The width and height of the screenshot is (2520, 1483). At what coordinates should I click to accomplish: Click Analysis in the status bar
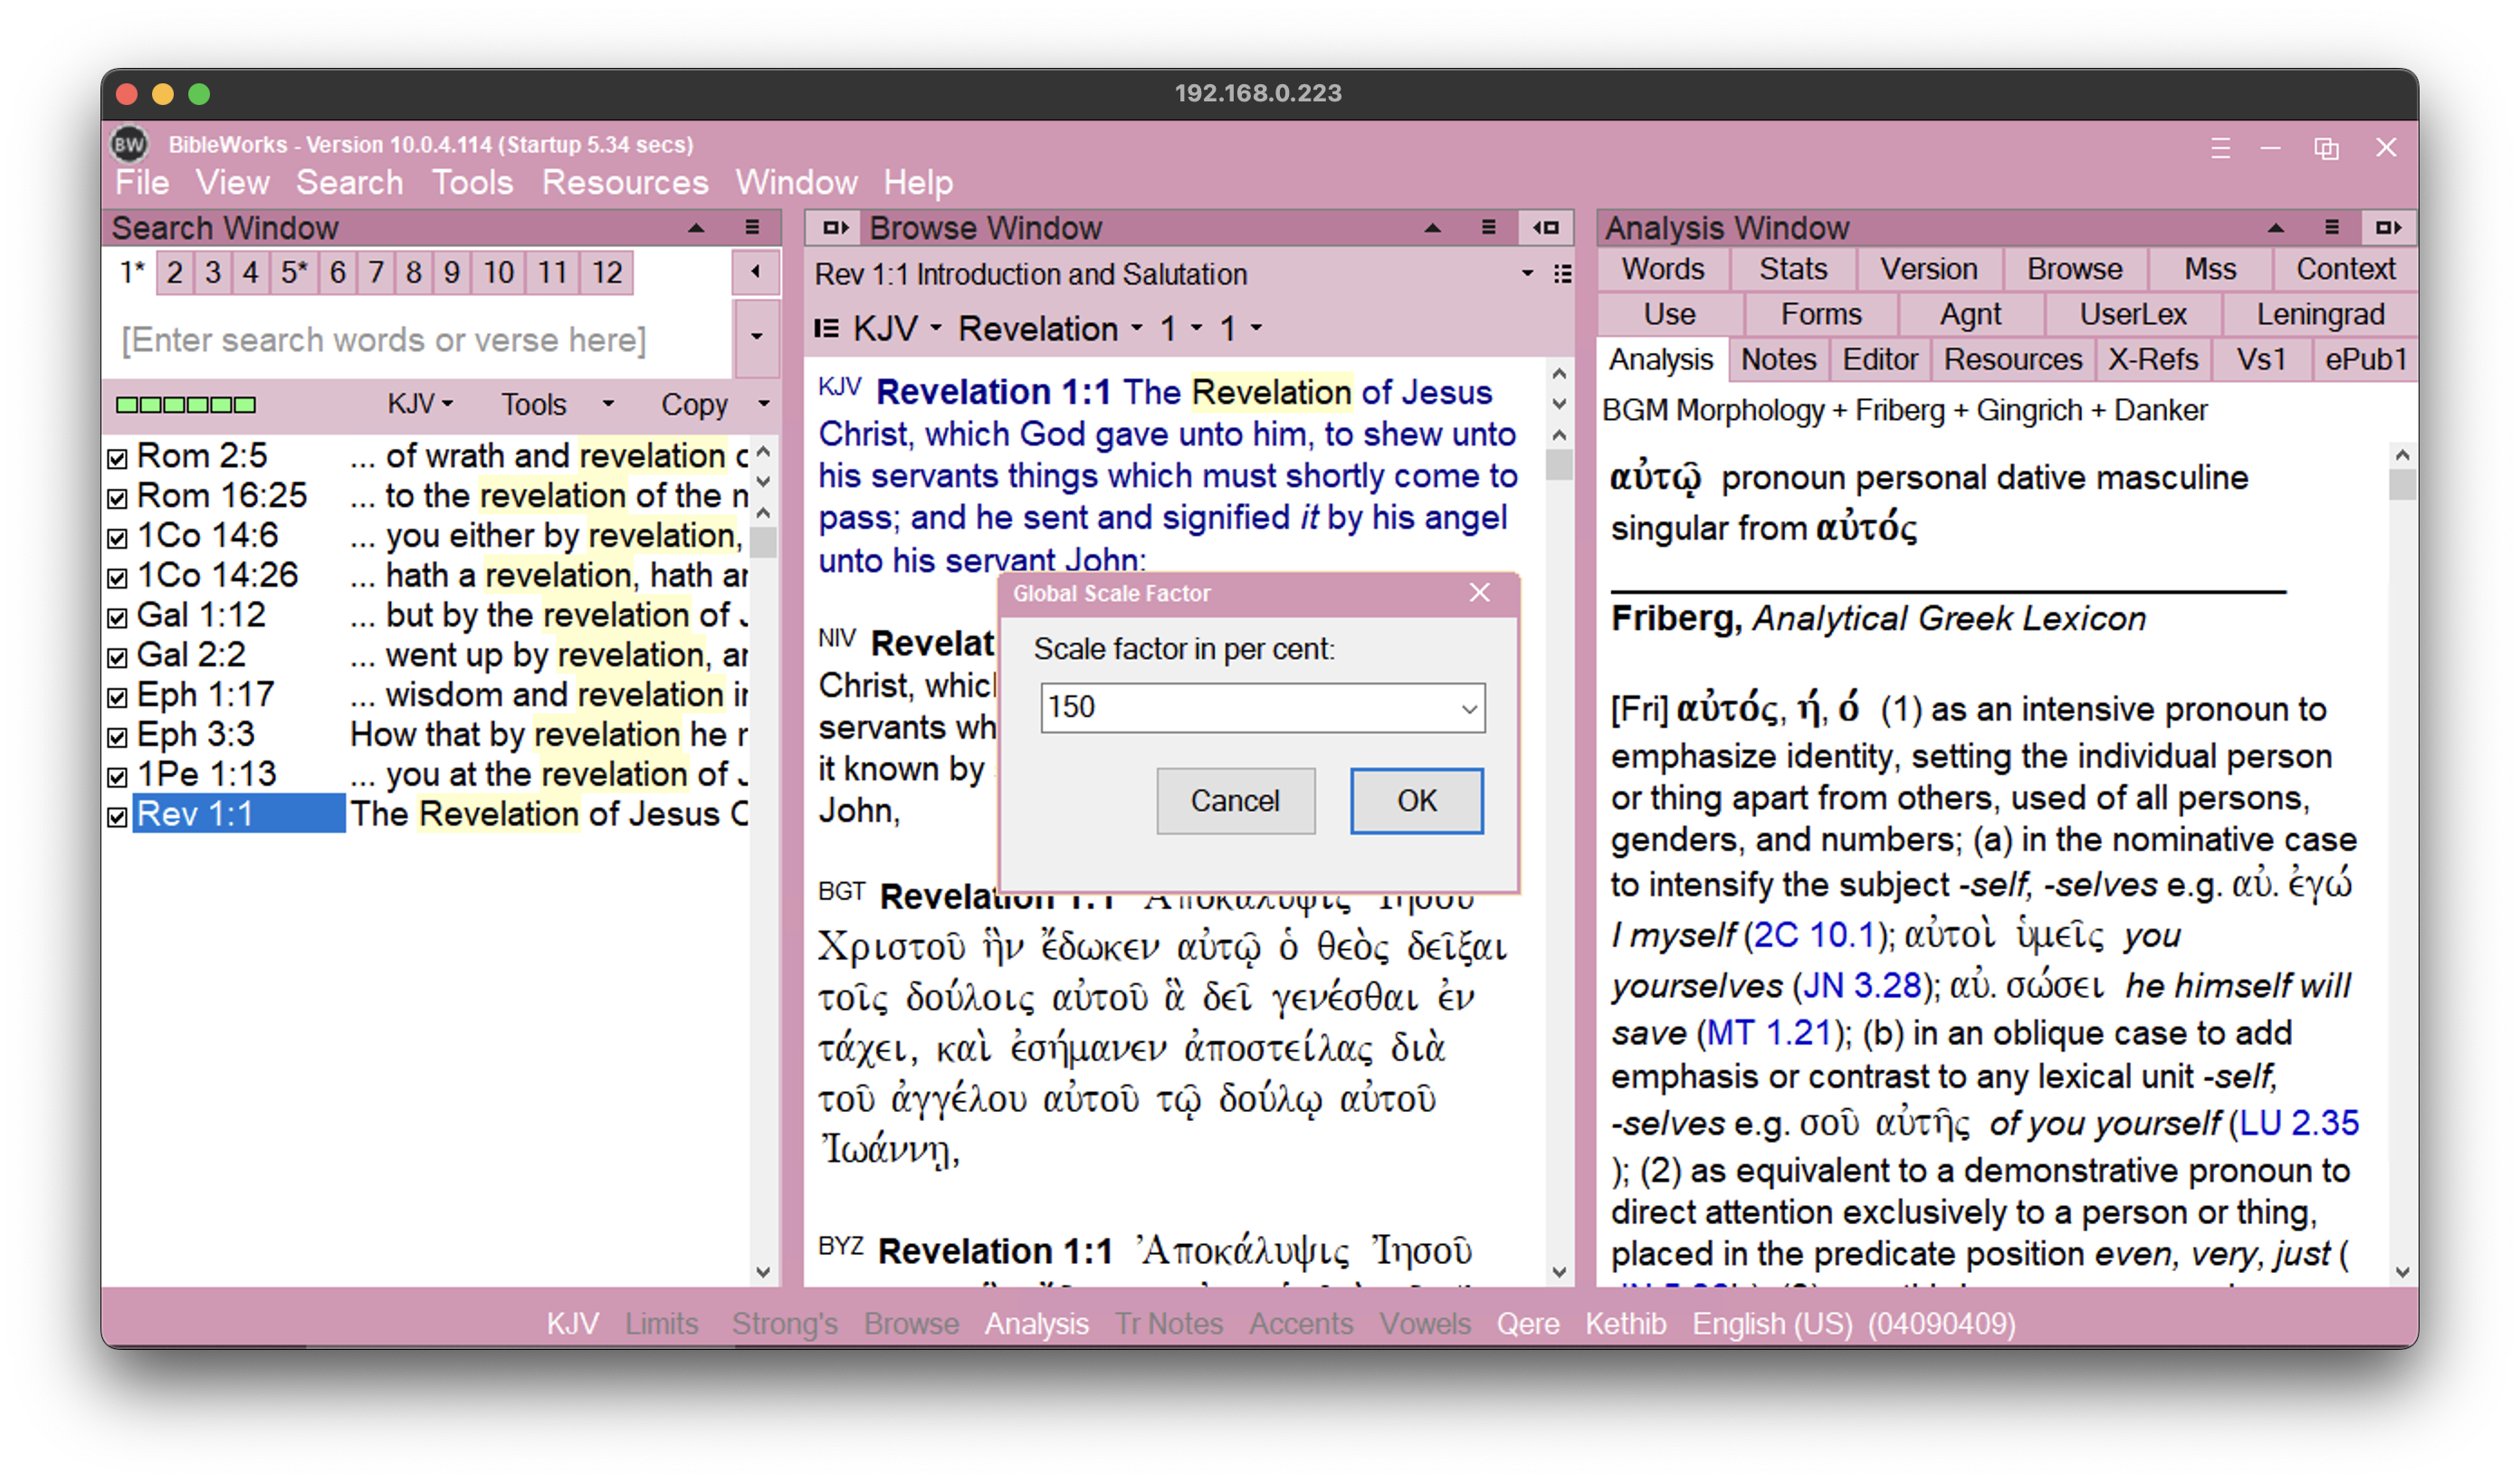(1036, 1323)
